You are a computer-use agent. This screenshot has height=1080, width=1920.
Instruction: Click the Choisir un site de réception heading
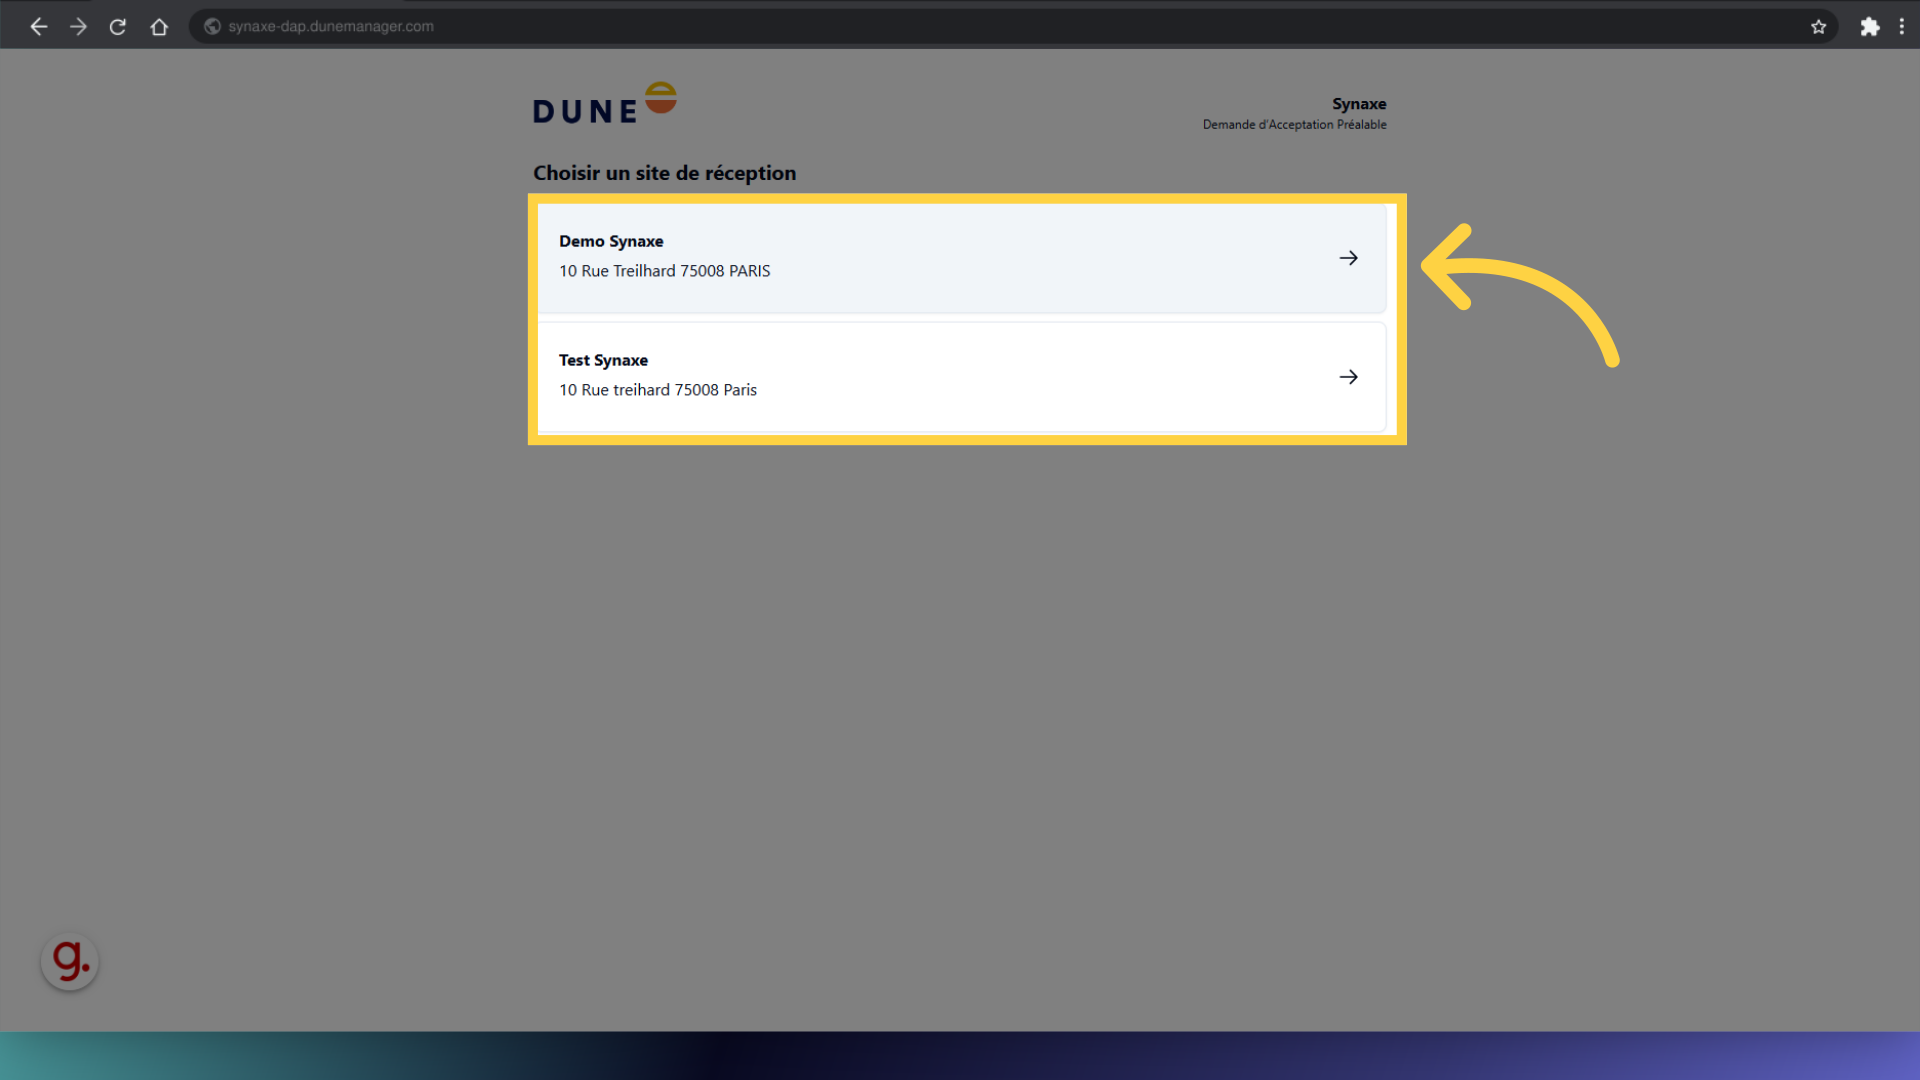click(664, 173)
